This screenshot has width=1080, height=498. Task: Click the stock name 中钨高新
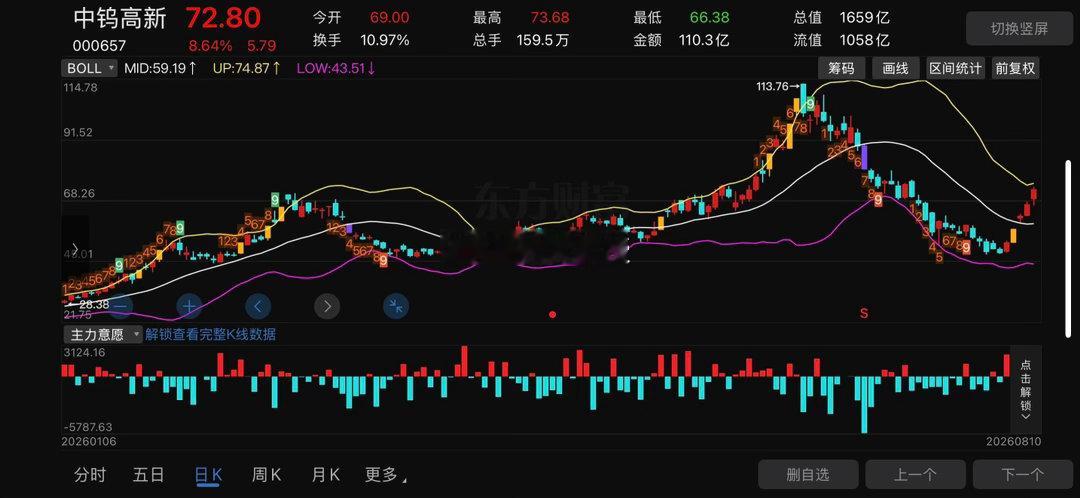click(120, 19)
